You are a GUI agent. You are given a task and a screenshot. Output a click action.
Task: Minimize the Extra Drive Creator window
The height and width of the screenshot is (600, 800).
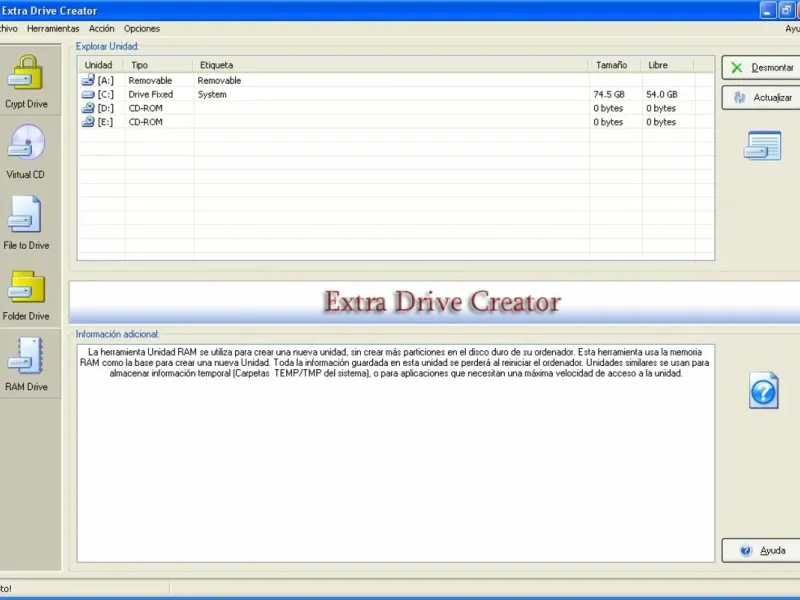767,10
